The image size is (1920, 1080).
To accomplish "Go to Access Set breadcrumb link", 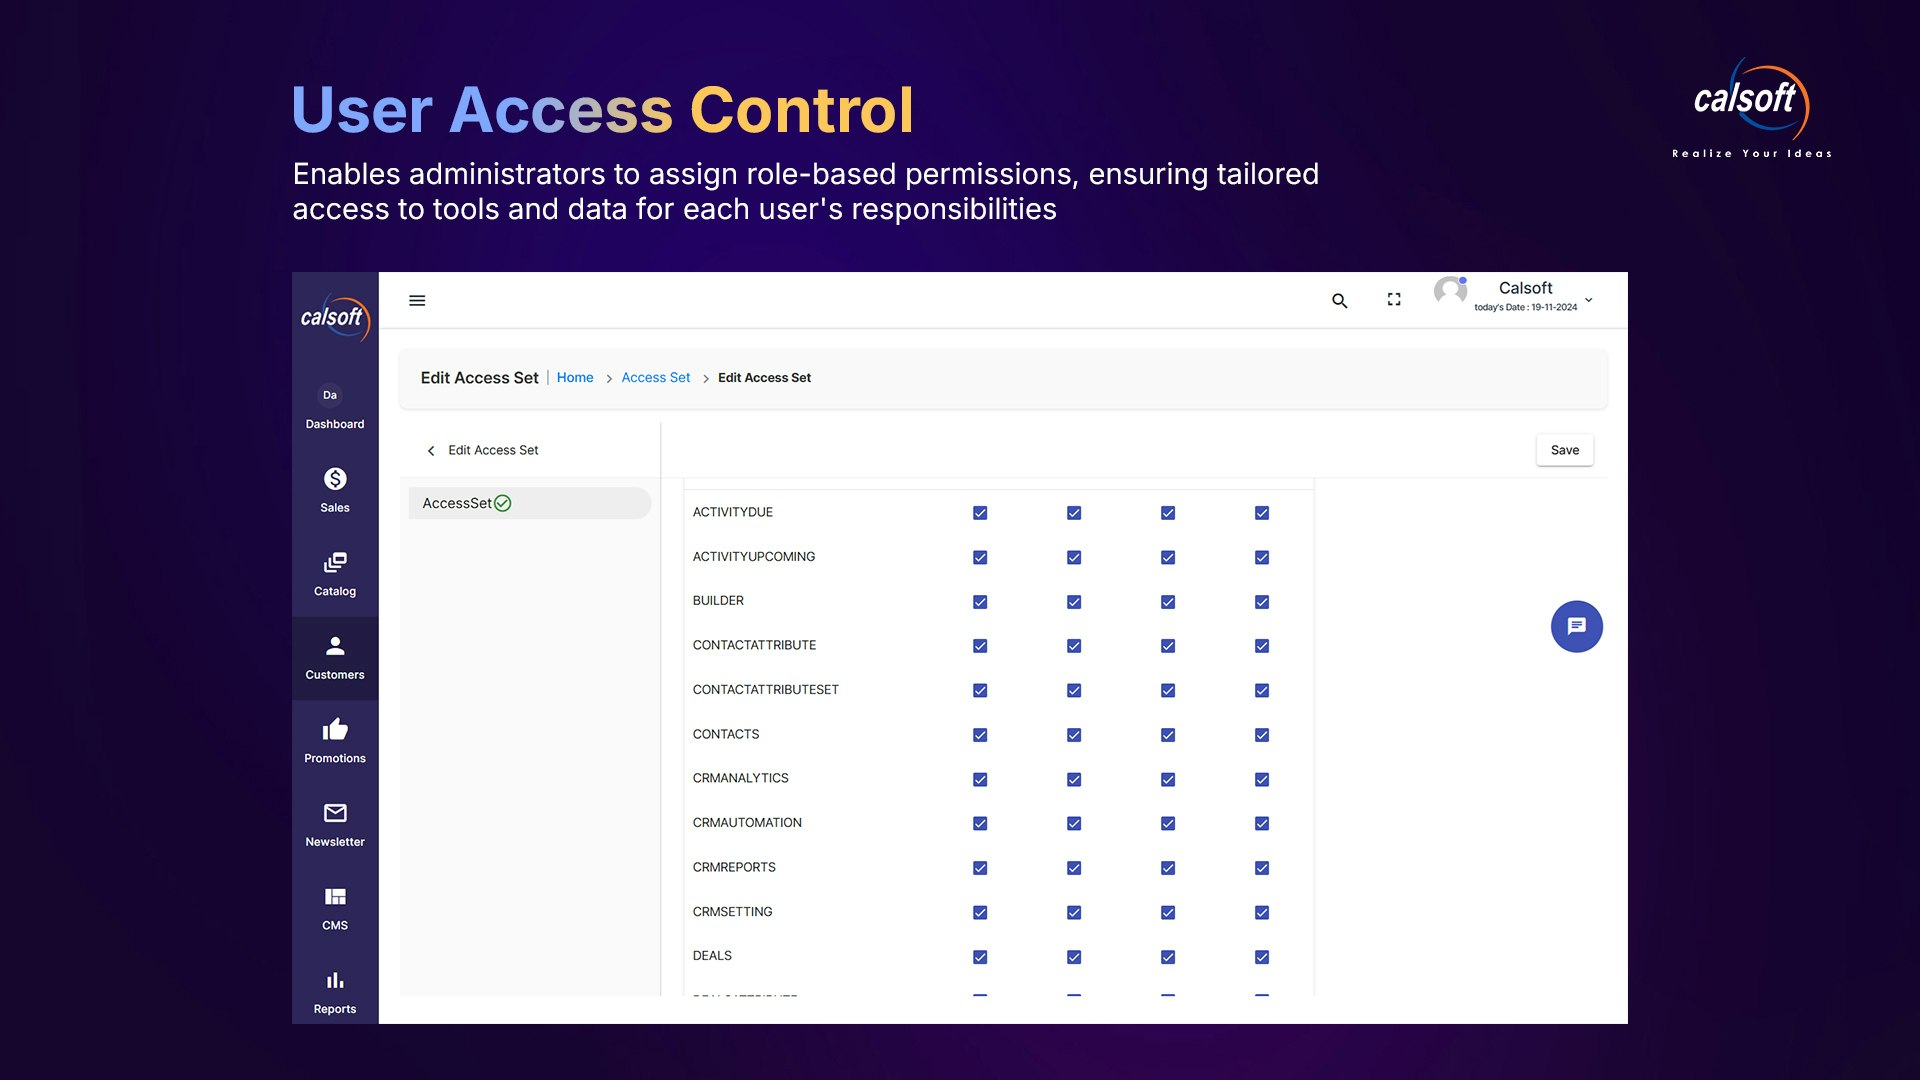I will (x=656, y=378).
